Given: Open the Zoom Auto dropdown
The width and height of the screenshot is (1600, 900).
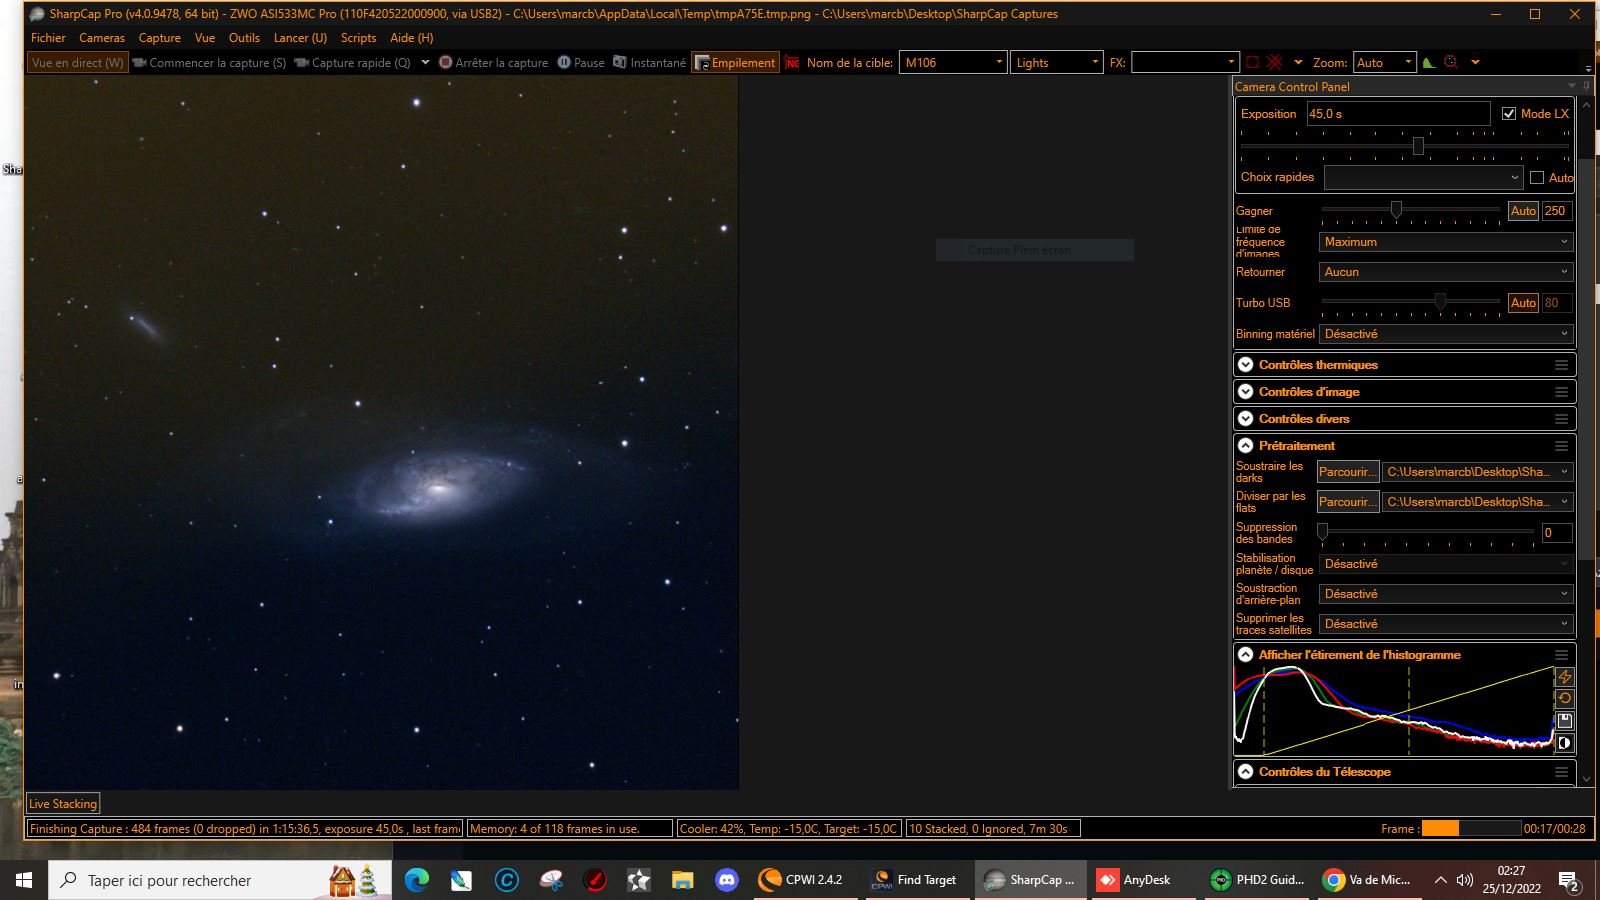Looking at the screenshot, I should 1385,62.
